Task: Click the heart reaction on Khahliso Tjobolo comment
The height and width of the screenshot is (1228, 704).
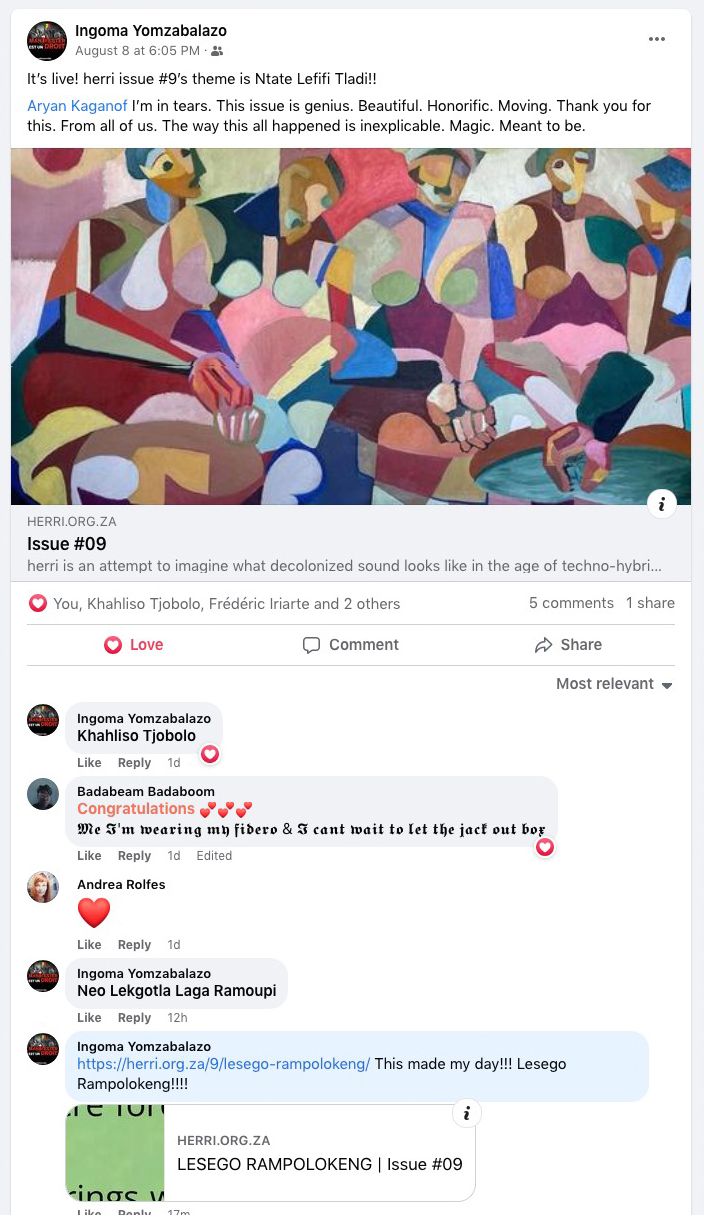Action: (x=210, y=754)
